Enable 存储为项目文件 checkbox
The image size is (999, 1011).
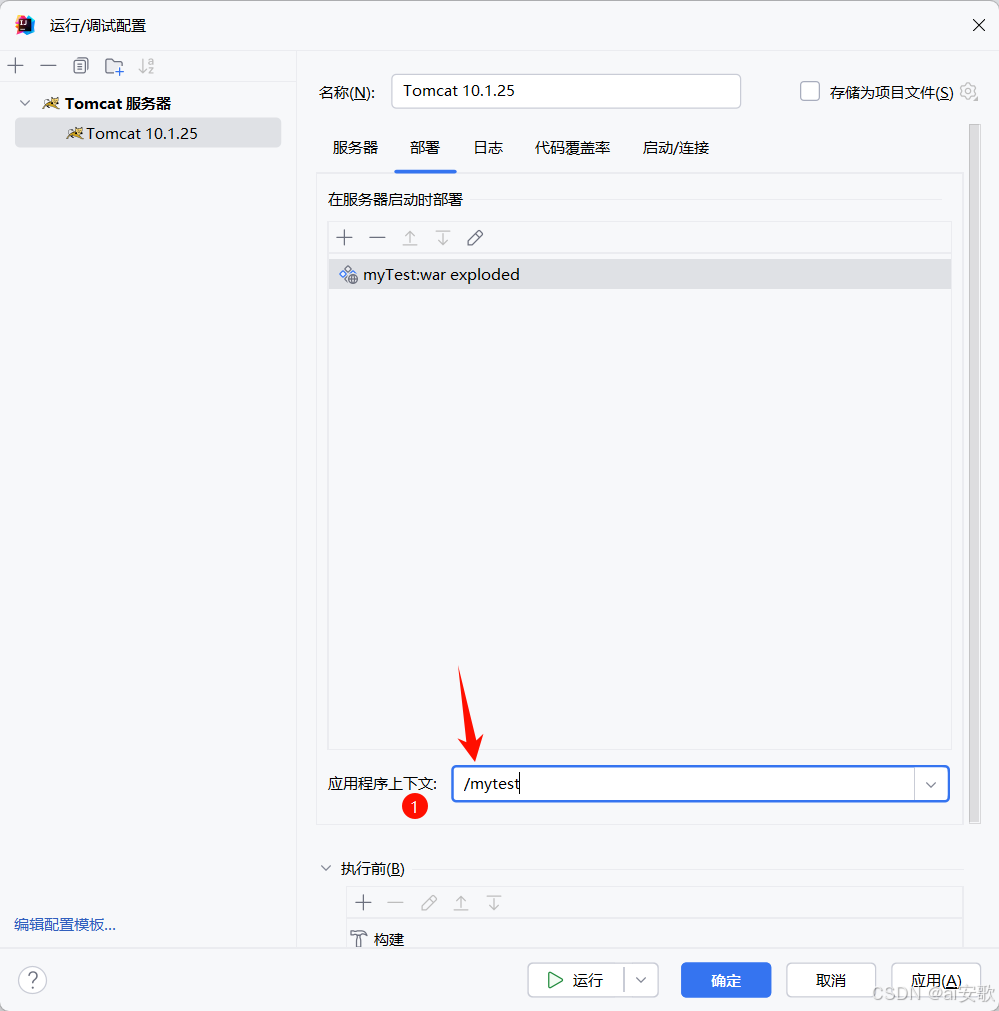click(810, 92)
